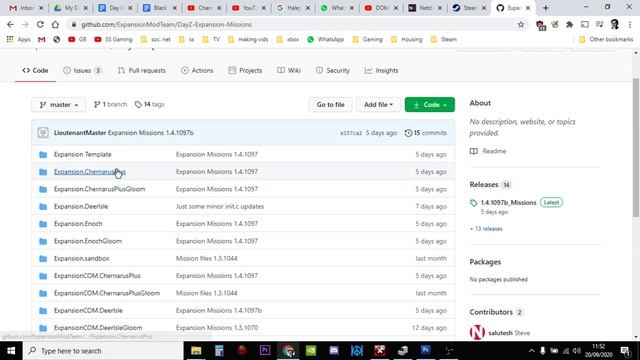
Task: Open the Chrome extensions puzzle icon
Action: (x=569, y=24)
